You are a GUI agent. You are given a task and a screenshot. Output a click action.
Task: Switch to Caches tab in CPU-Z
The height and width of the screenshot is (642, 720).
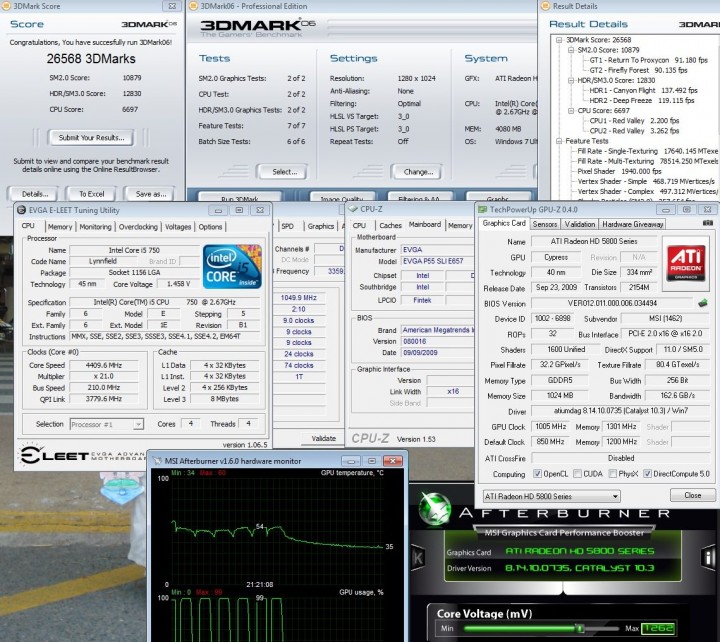coord(390,225)
